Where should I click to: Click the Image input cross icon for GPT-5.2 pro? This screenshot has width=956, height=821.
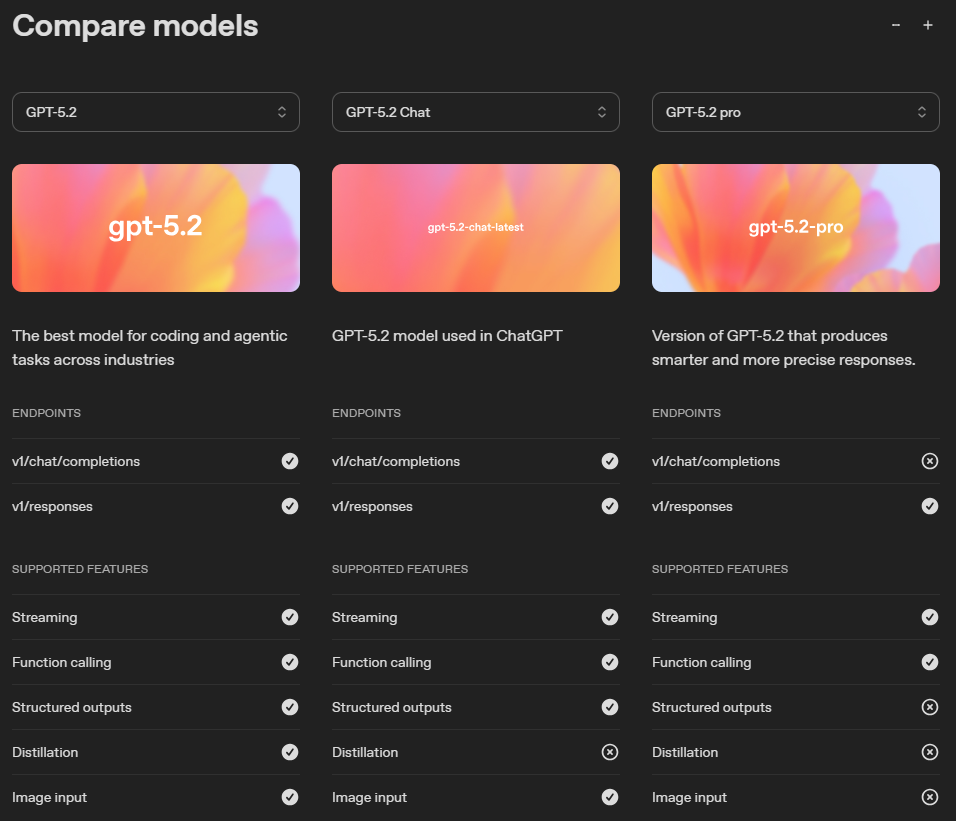pos(930,797)
